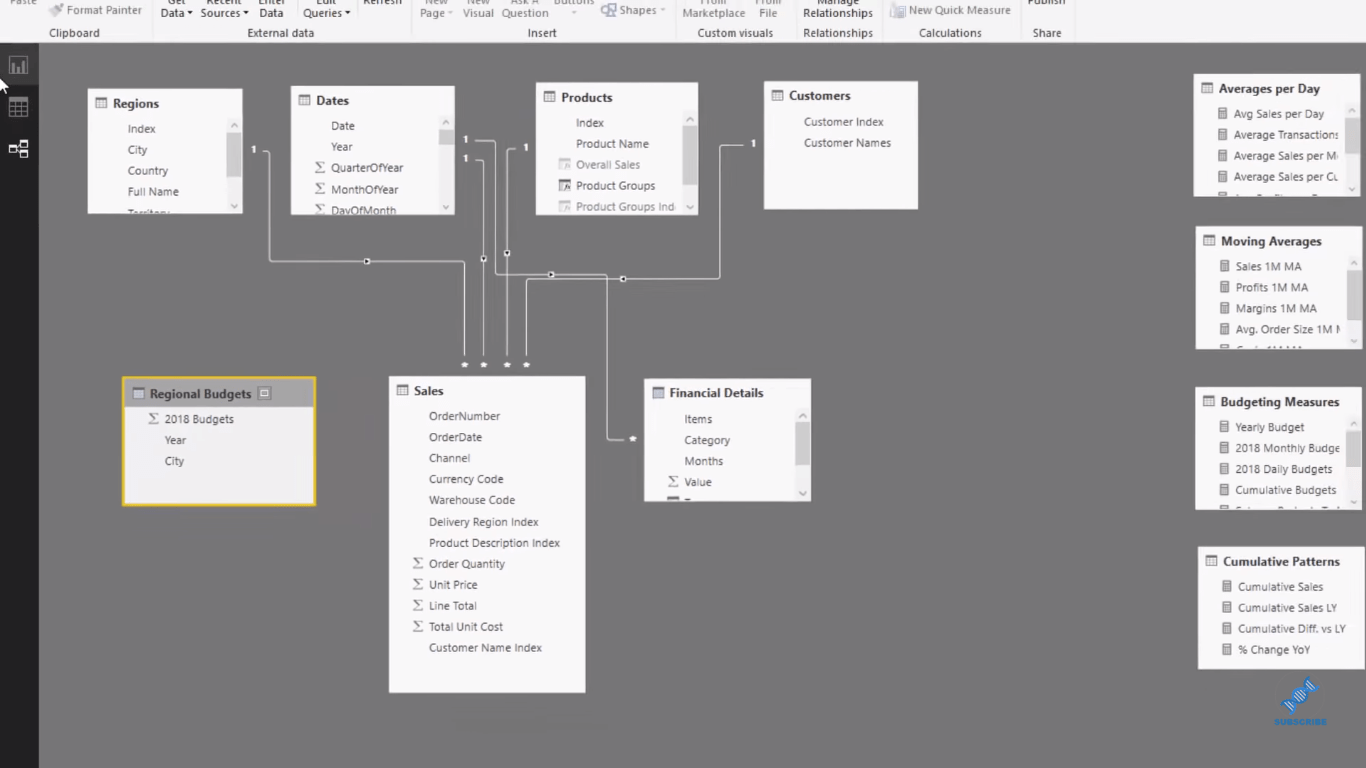Screen dimensions: 1366x768
Task: Maximize the Regional Budgets table card
Action: point(264,394)
